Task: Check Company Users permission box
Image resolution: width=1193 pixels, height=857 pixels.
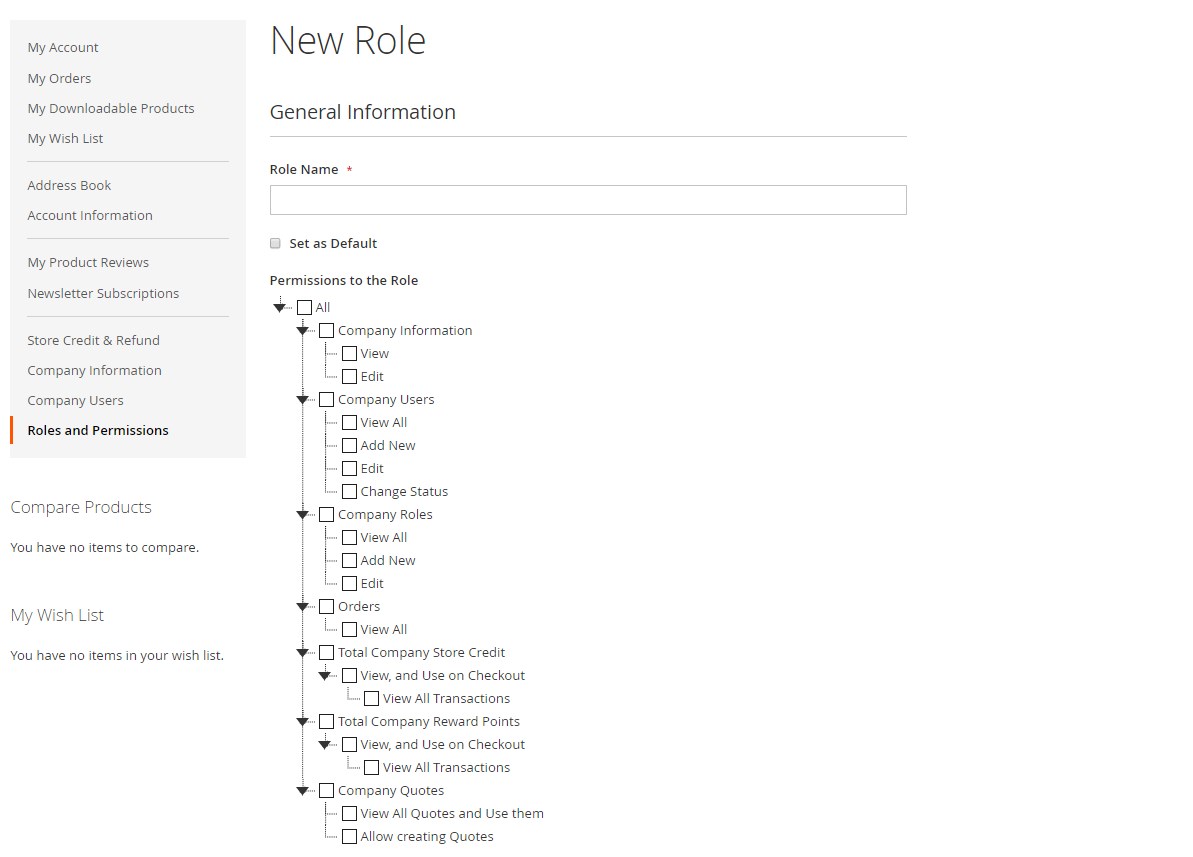Action: click(x=326, y=400)
